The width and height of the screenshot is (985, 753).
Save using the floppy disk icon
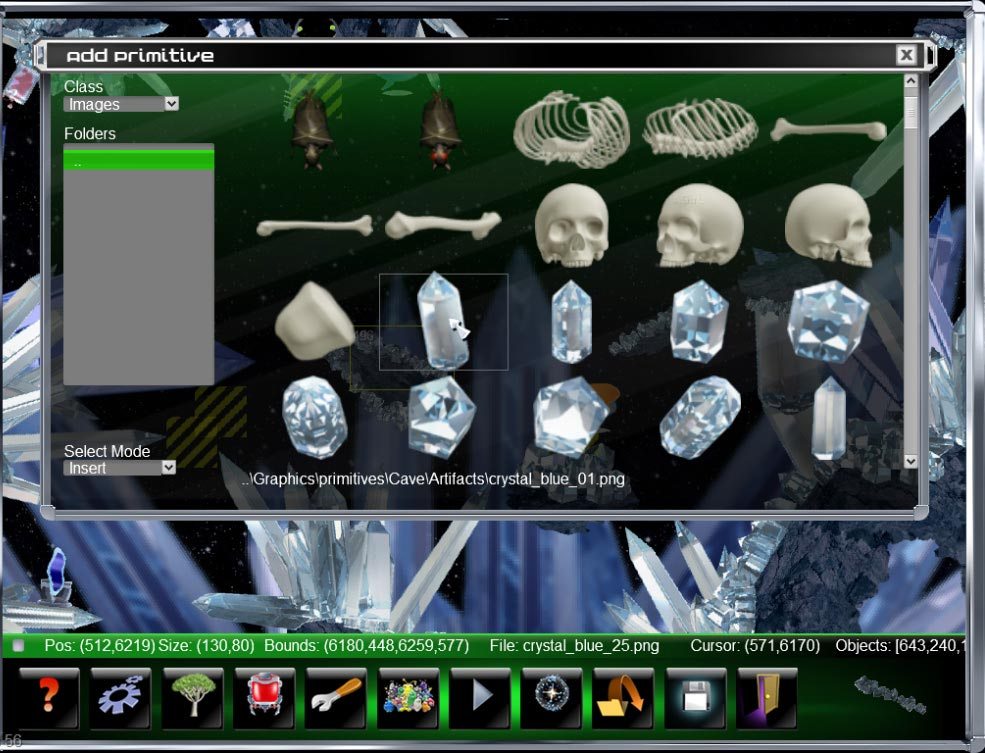click(695, 698)
